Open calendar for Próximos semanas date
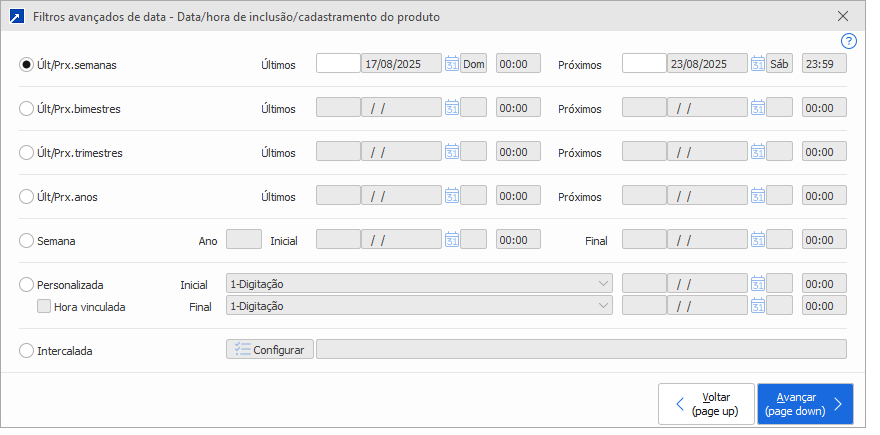880x435 pixels. point(757,64)
